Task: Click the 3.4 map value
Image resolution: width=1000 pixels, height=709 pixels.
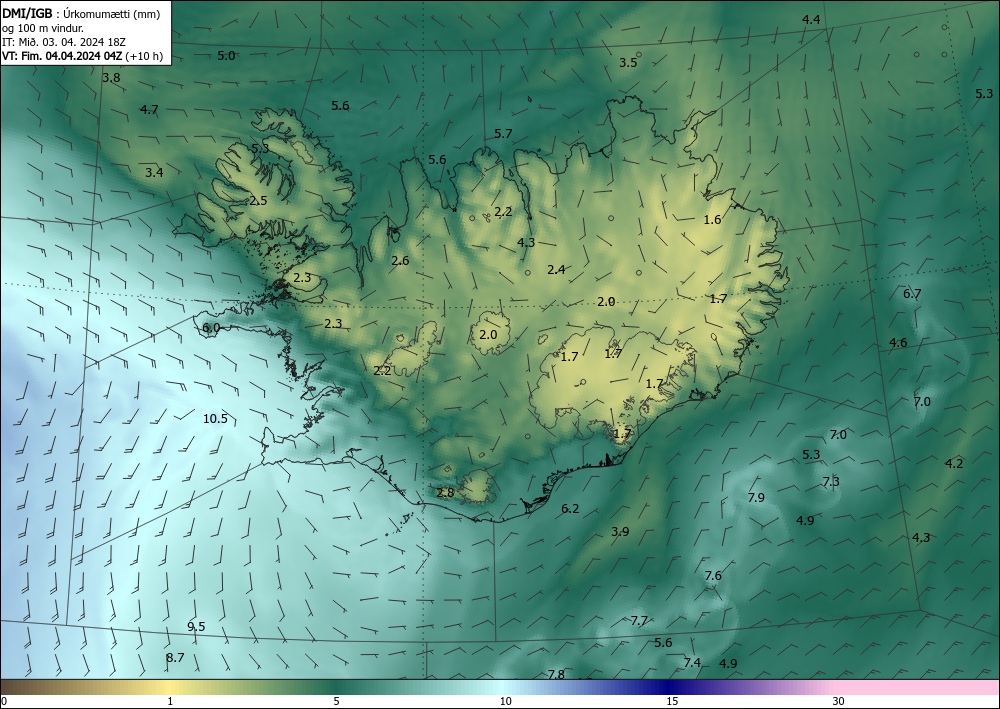Action: click(154, 172)
